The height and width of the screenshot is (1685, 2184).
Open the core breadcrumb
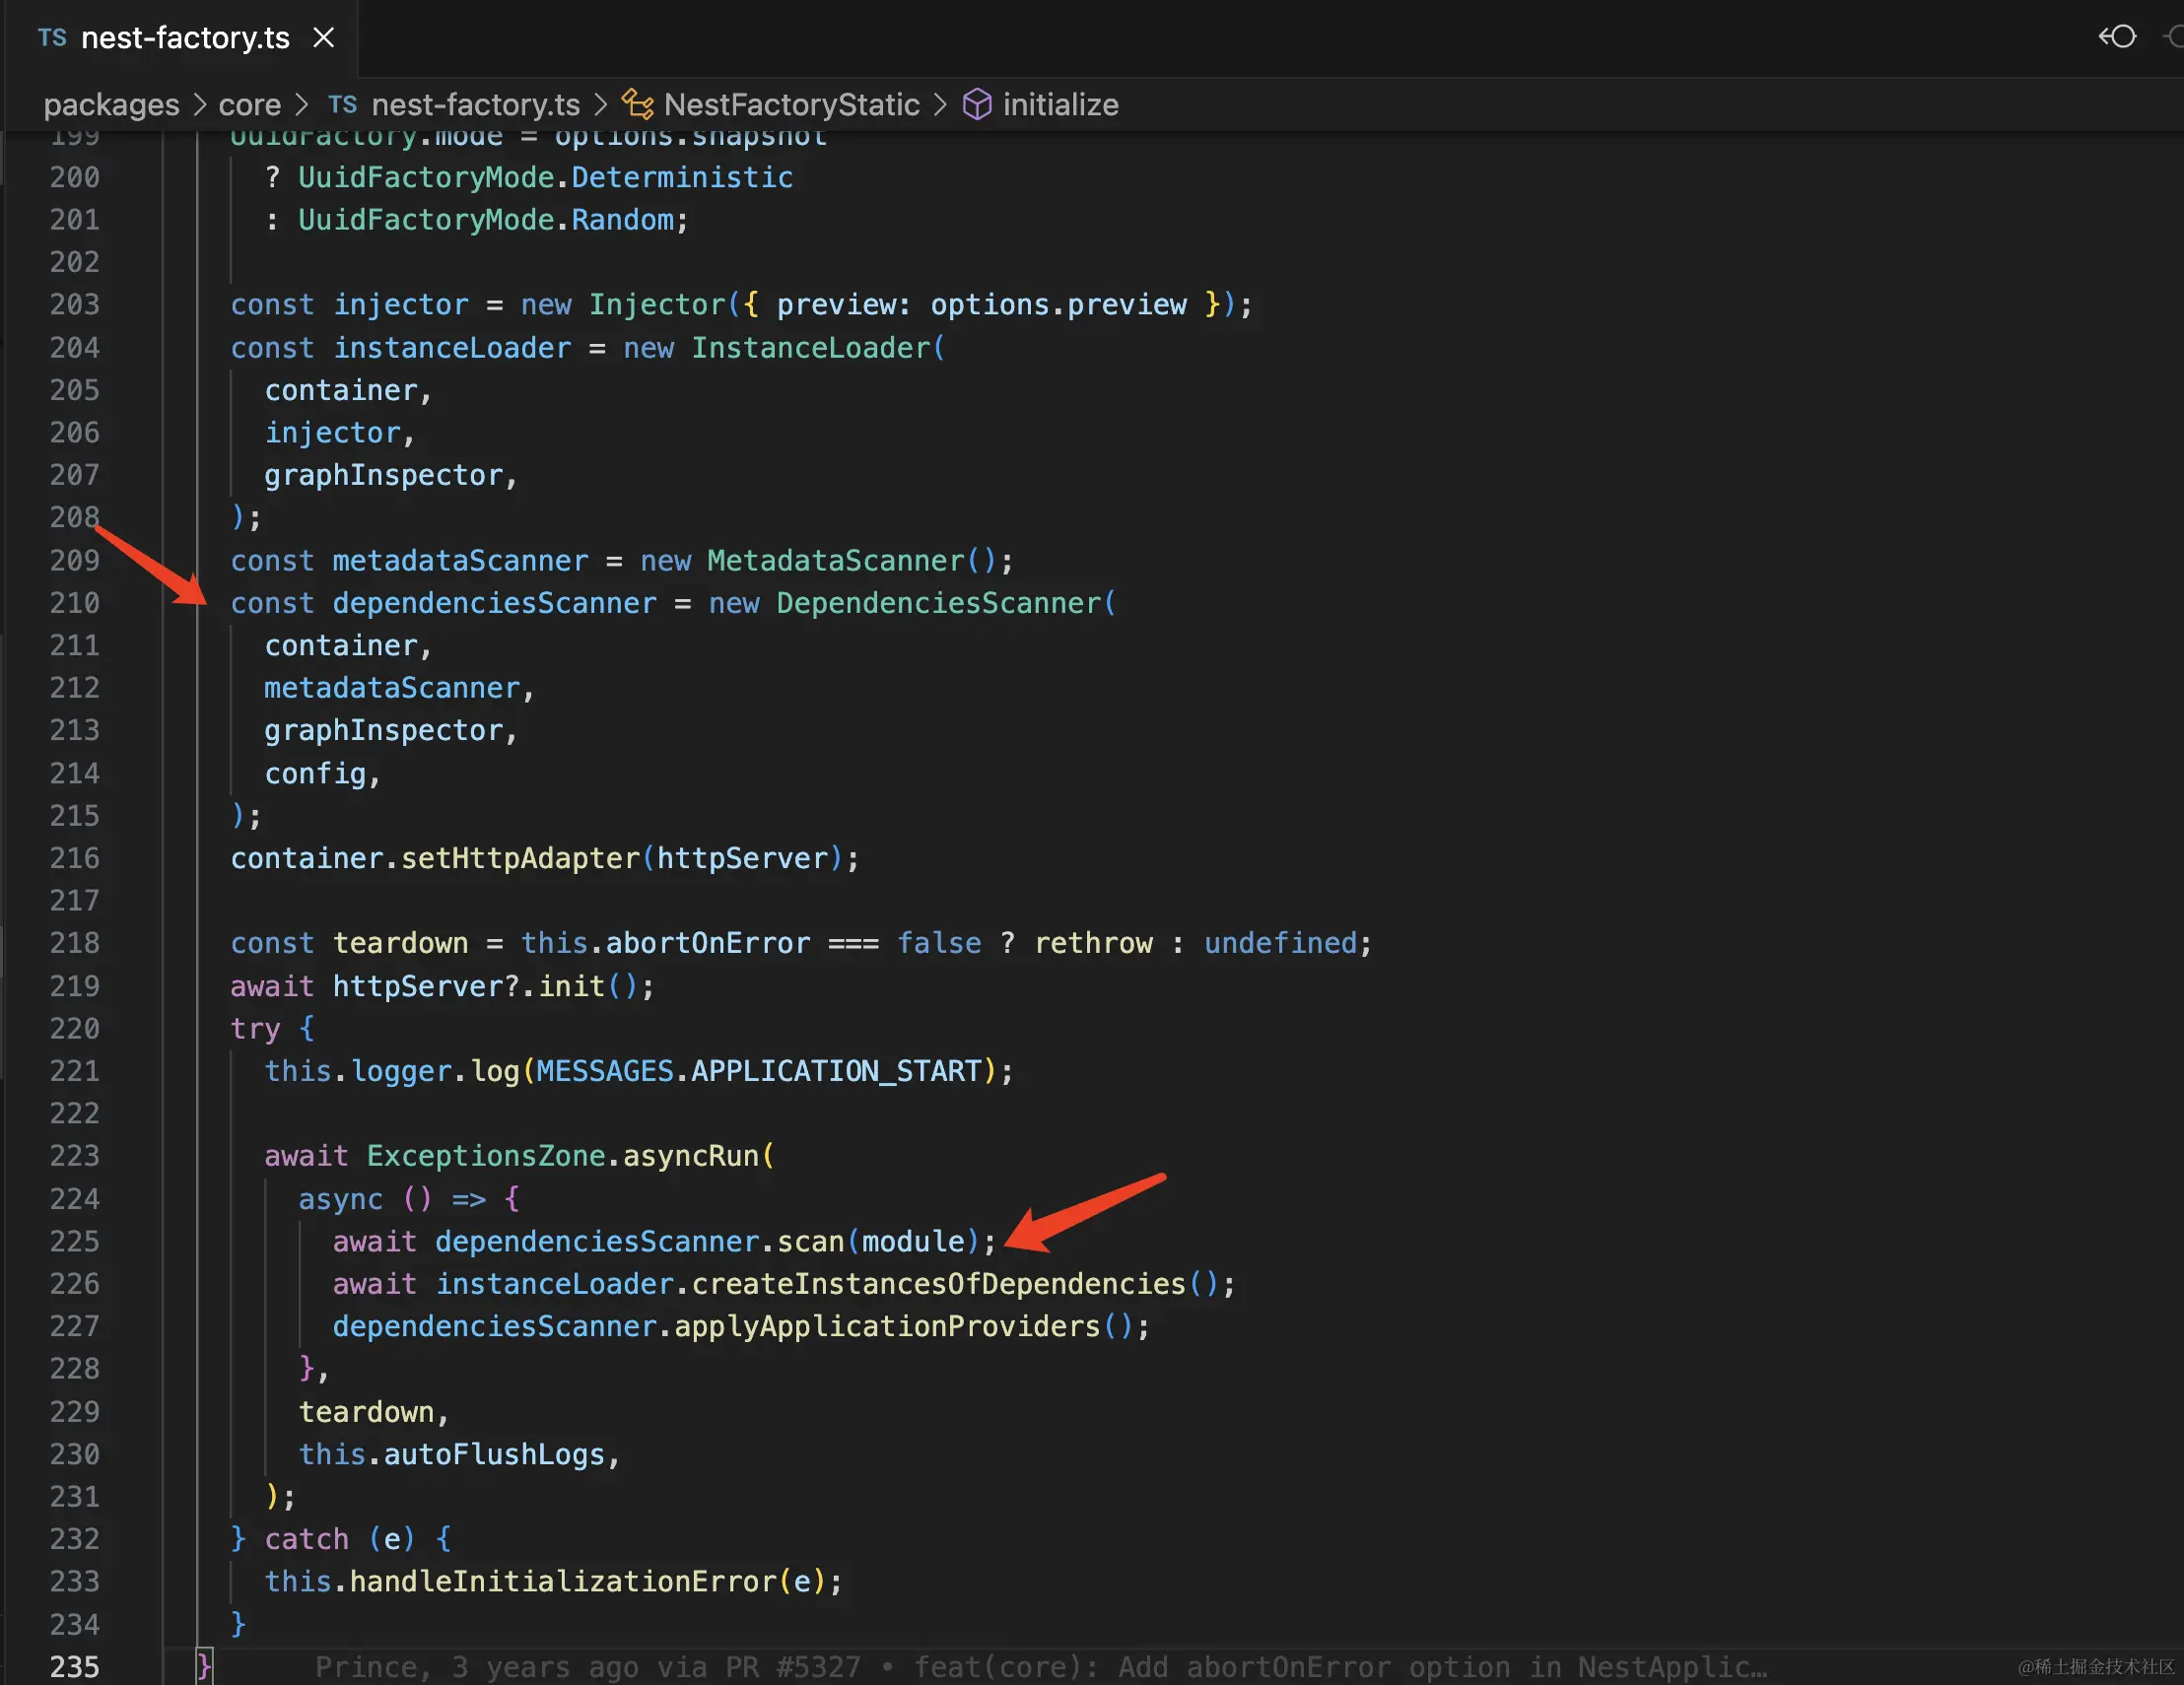(x=250, y=105)
